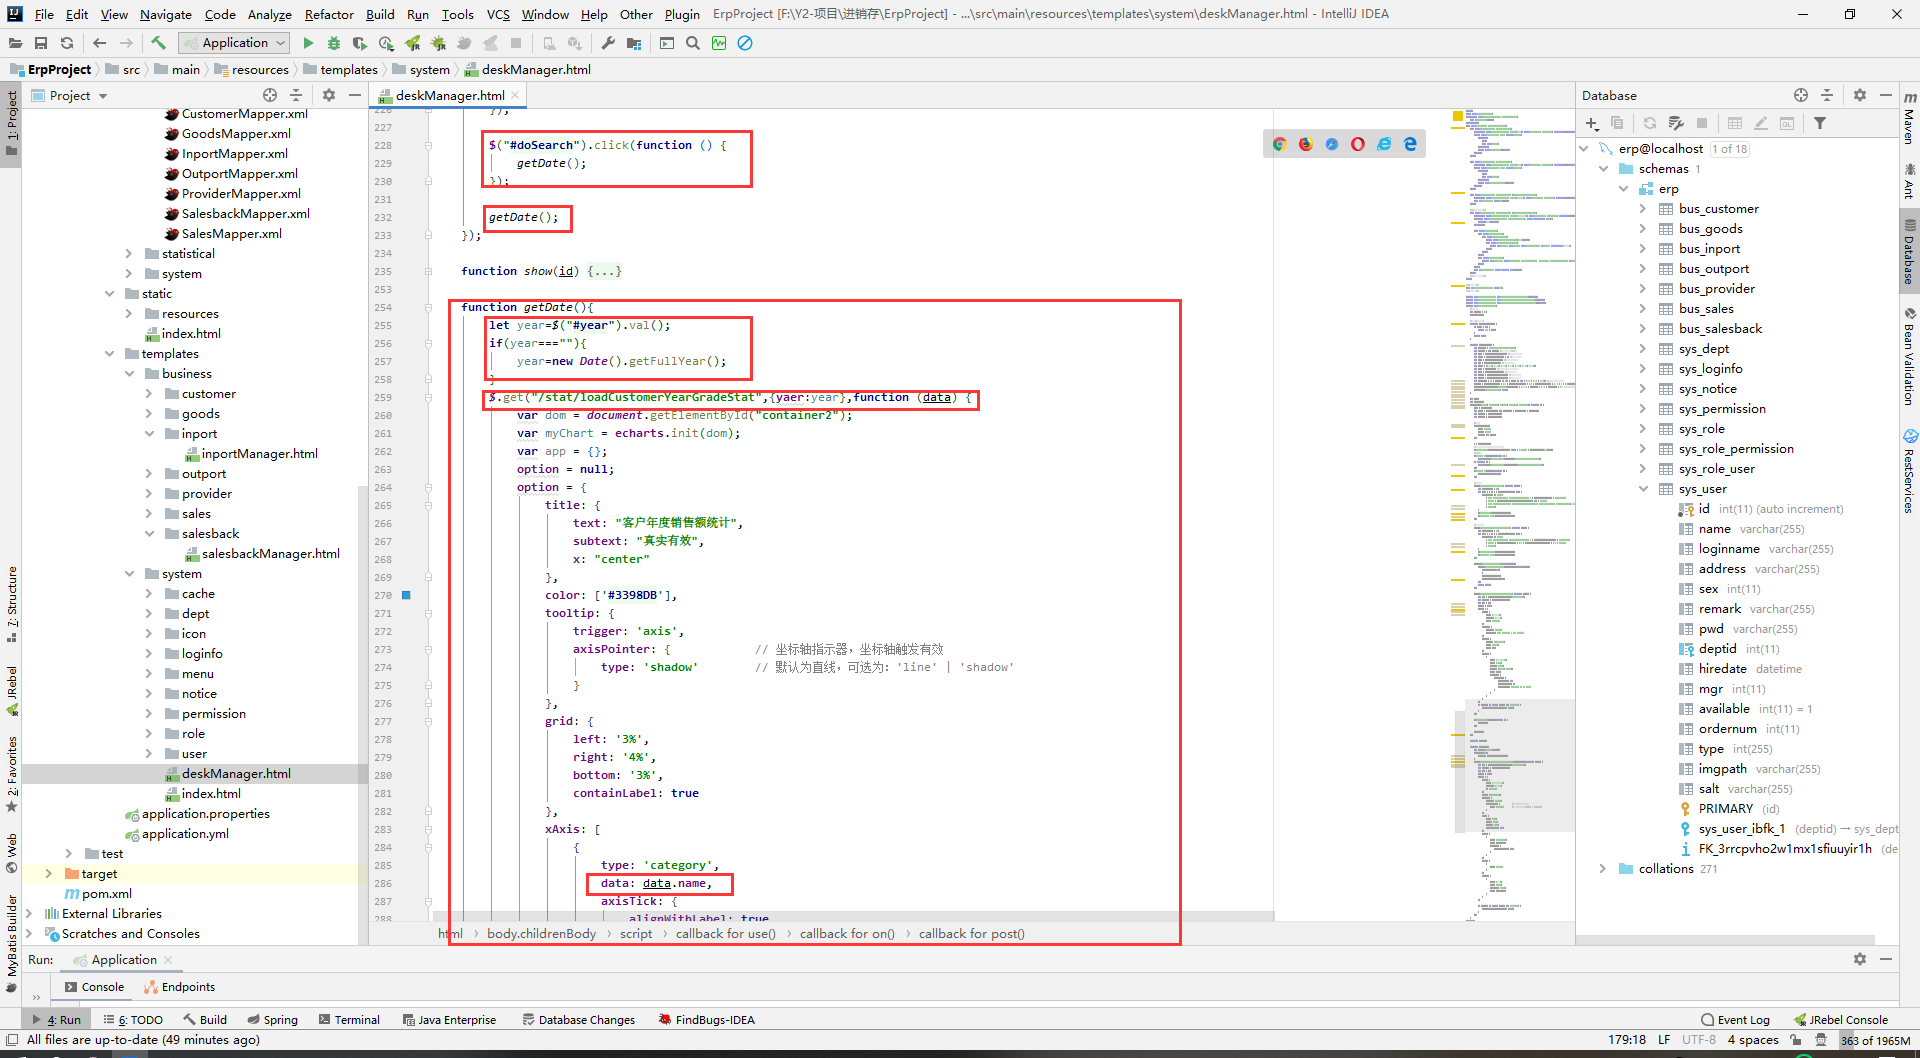Open Project Structure settings wrench icon
Image resolution: width=1920 pixels, height=1058 pixels.
pyautogui.click(x=608, y=43)
